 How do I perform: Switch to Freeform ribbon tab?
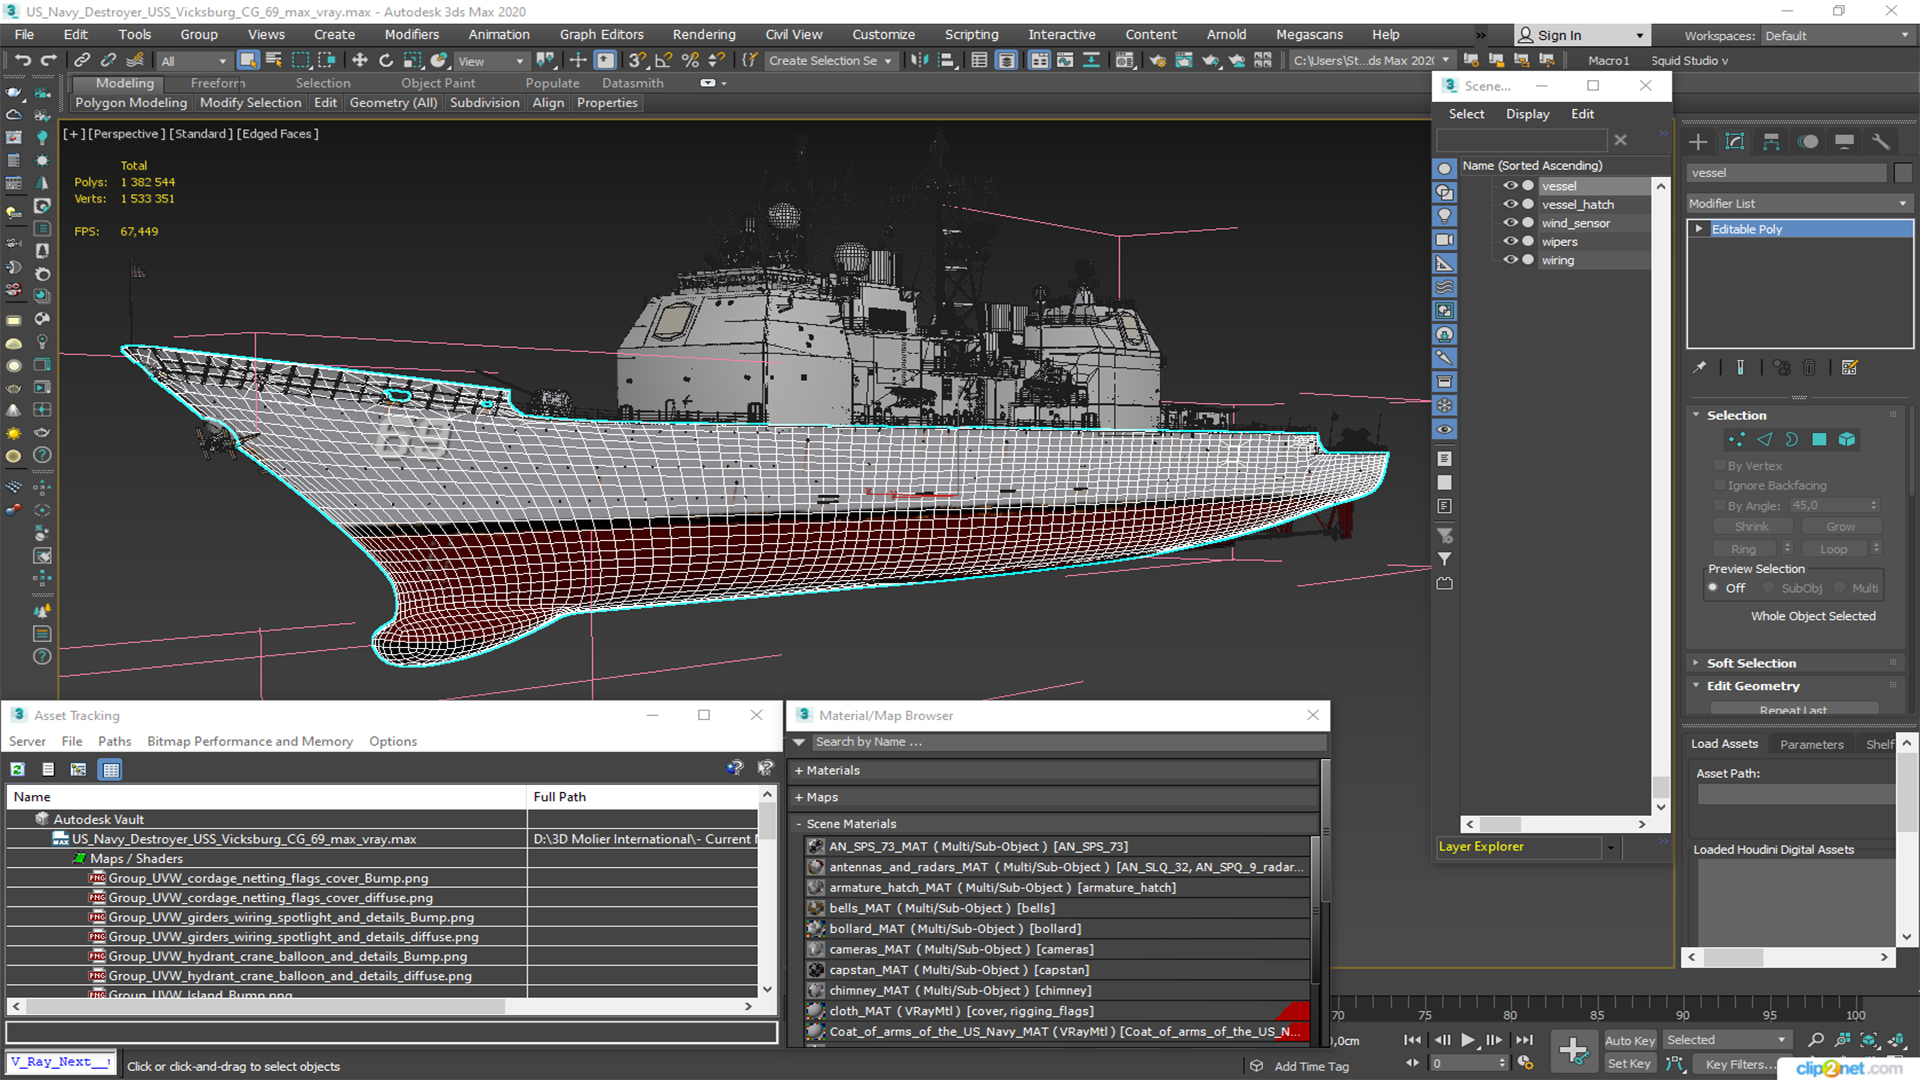point(218,83)
